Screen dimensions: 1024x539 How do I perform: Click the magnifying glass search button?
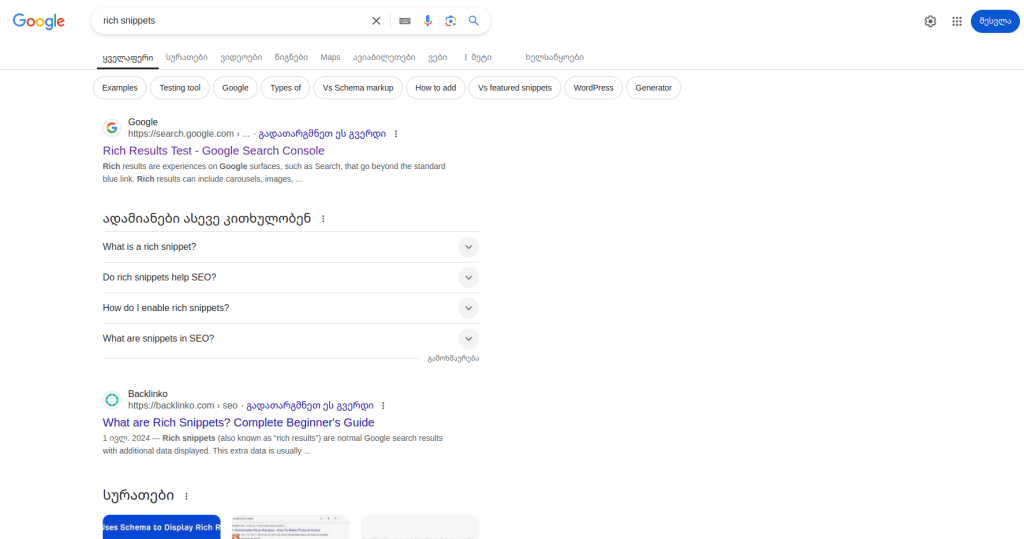(473, 21)
